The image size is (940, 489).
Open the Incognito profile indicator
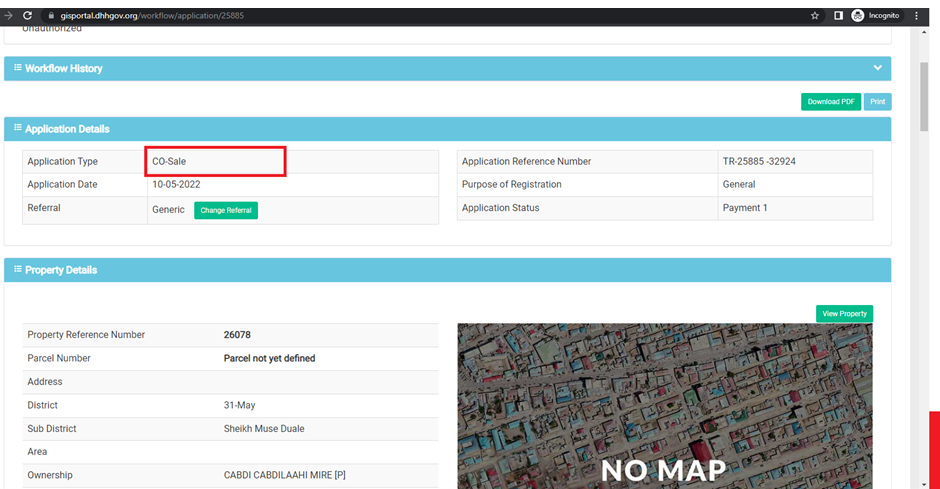pos(876,16)
